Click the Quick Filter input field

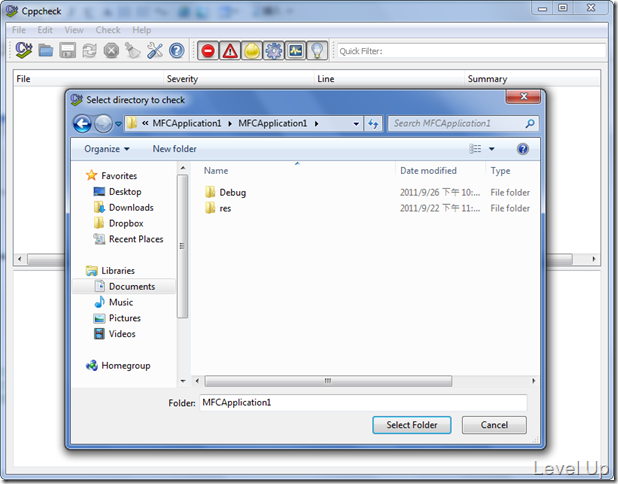pyautogui.click(x=471, y=51)
